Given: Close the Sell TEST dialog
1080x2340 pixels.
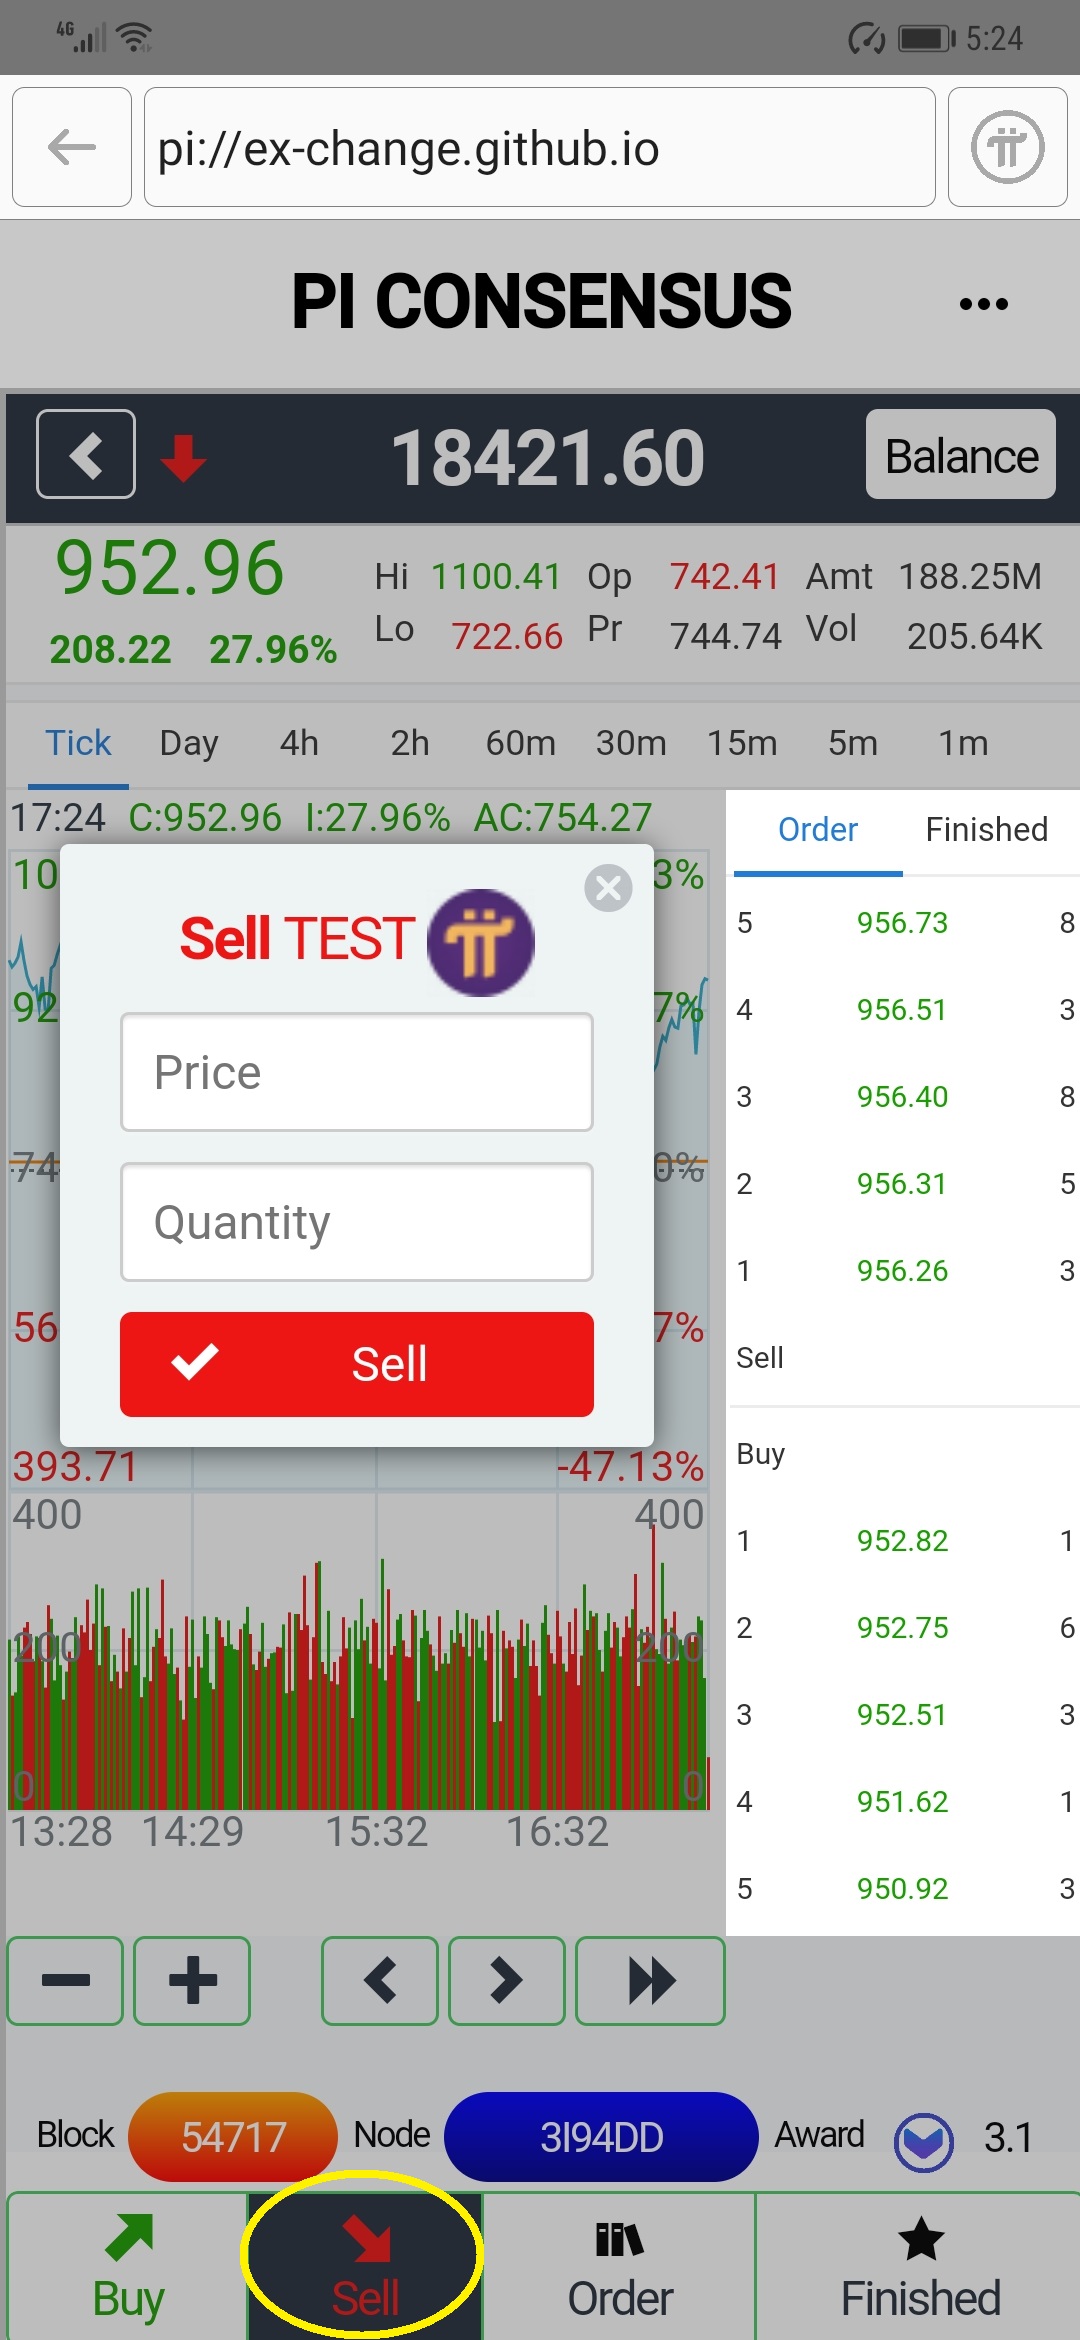Looking at the screenshot, I should [x=608, y=888].
